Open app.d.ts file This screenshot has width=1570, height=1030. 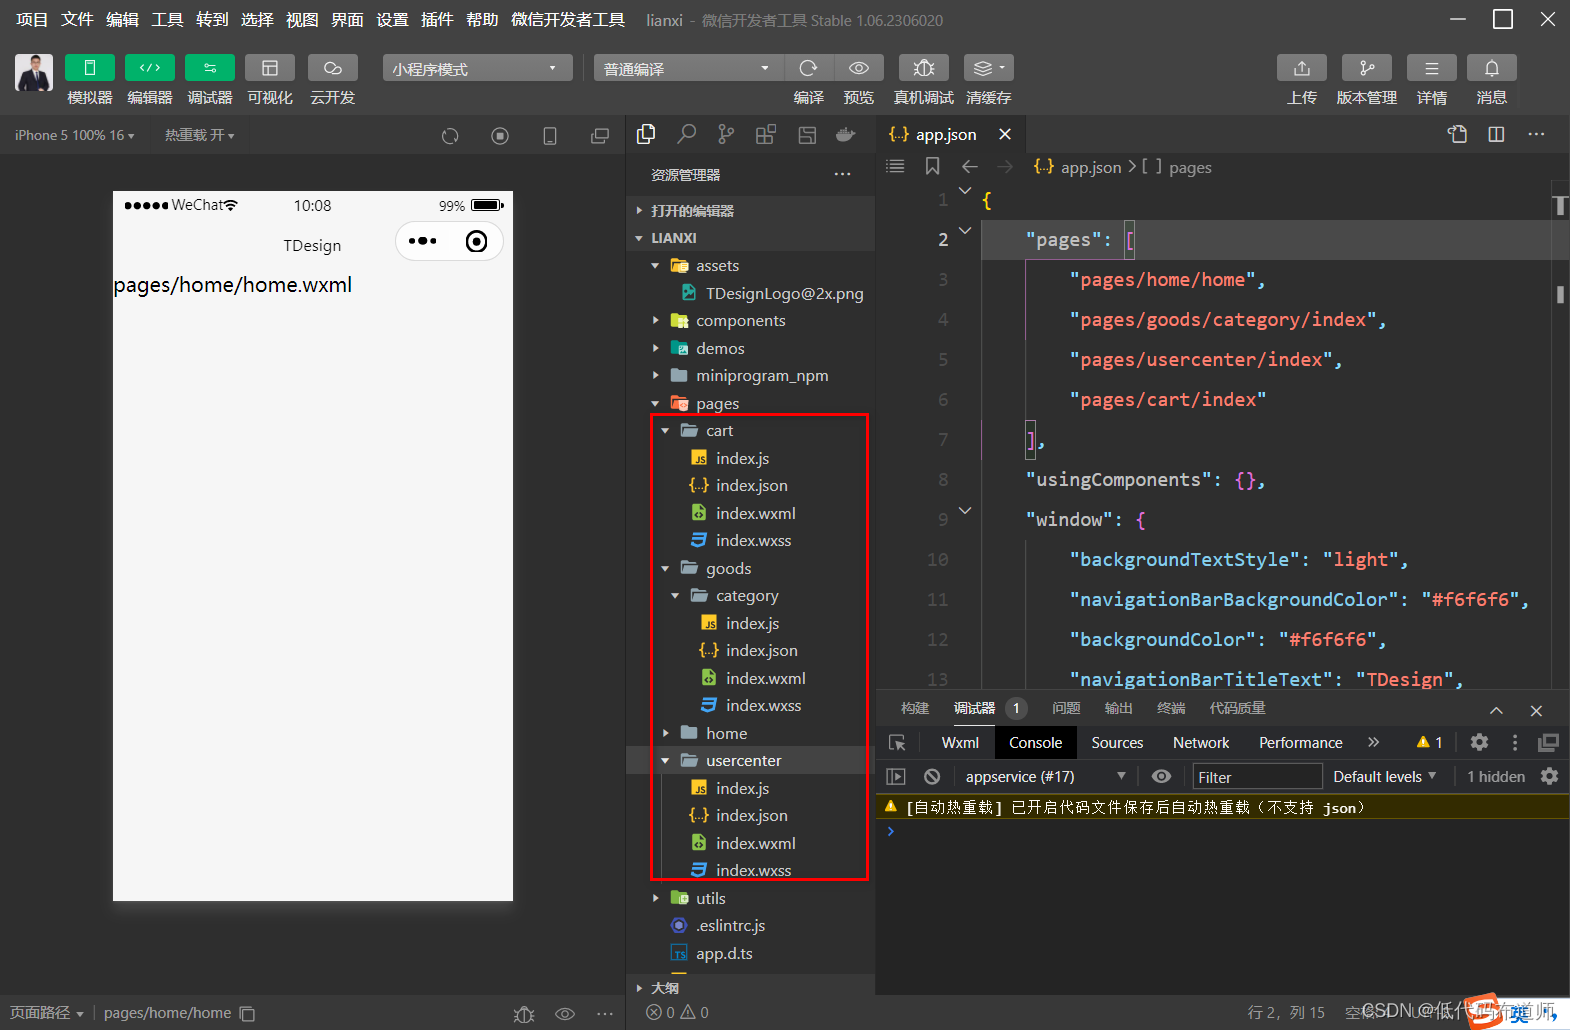pyautogui.click(x=724, y=953)
